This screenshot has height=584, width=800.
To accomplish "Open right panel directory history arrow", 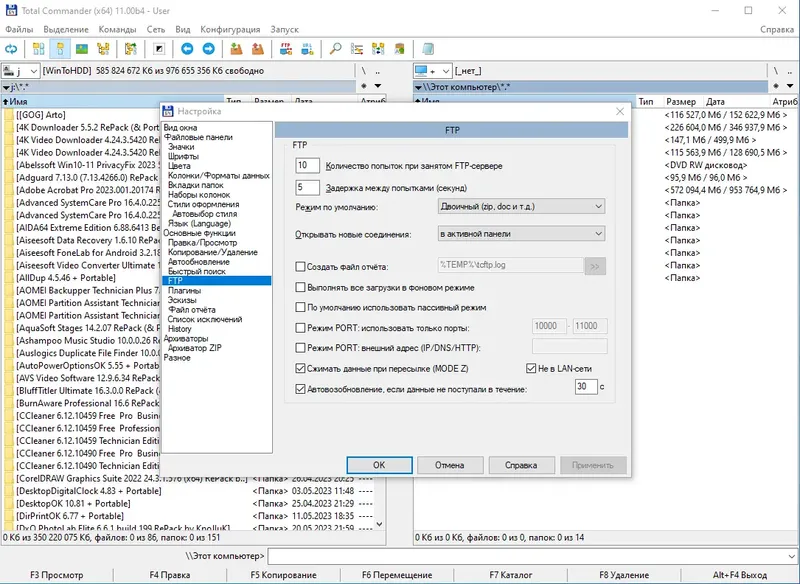I will tap(790, 86).
